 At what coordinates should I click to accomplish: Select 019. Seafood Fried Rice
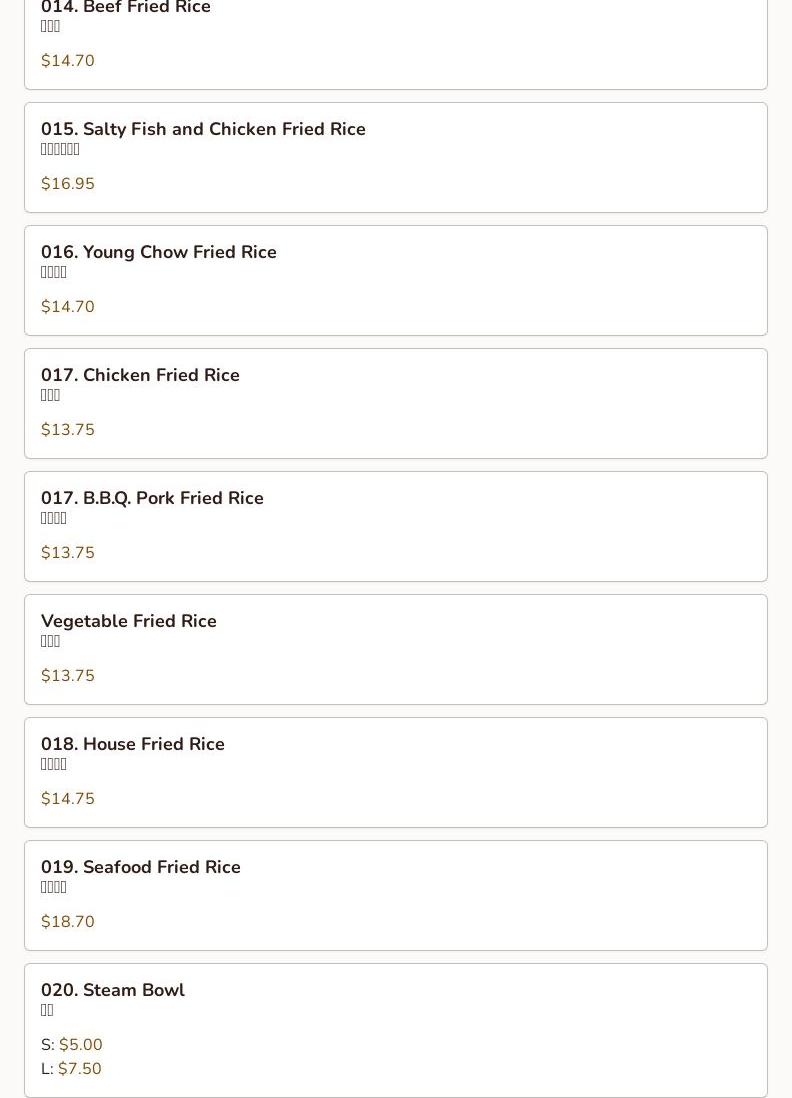click(x=141, y=867)
